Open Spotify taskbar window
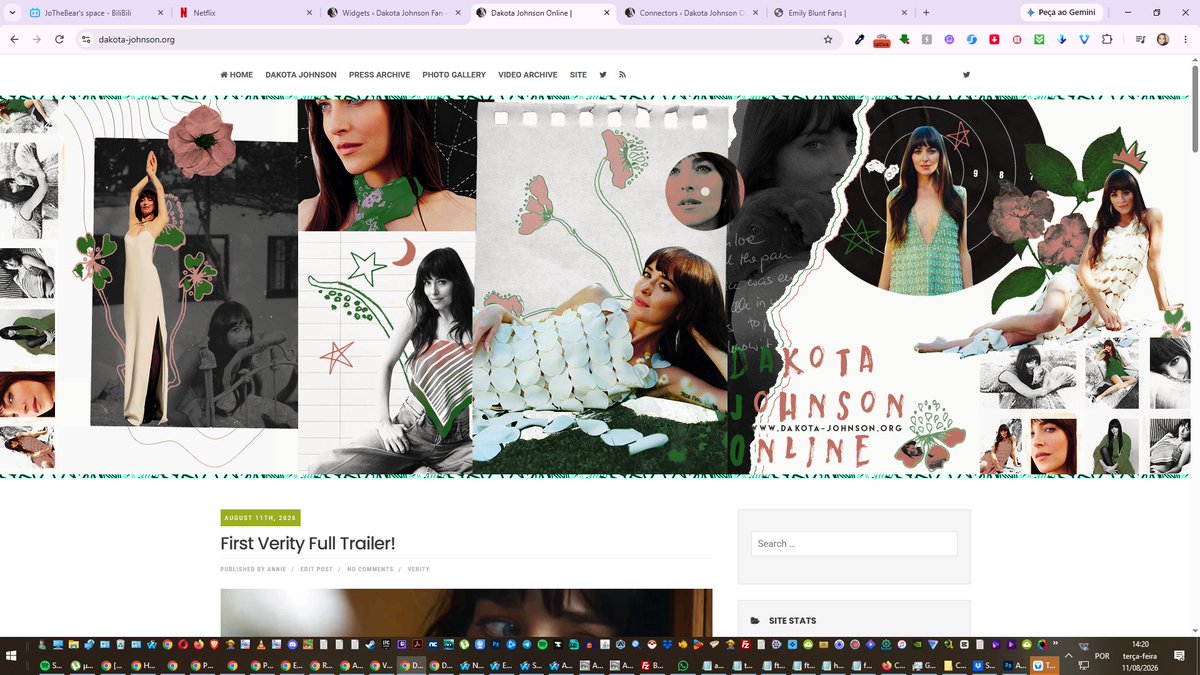The image size is (1200, 675). (x=50, y=665)
